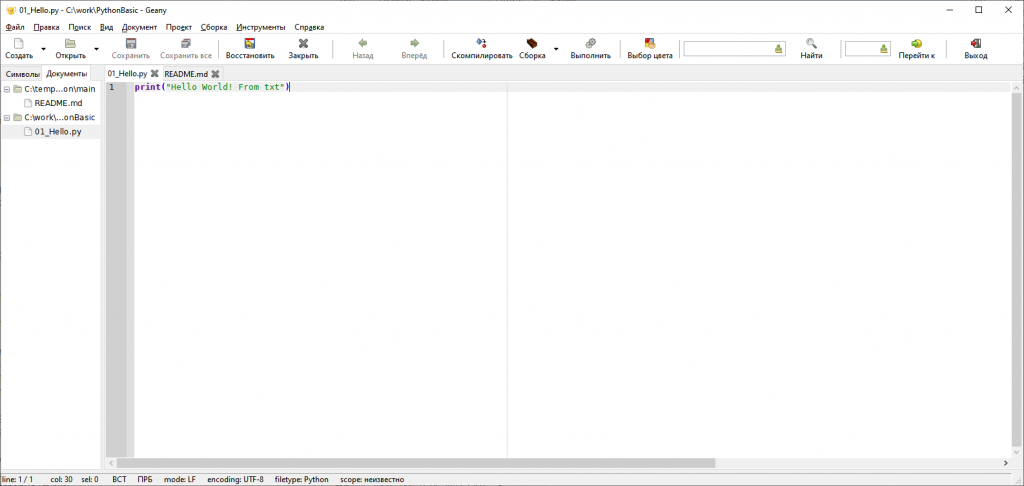
Task: Click the "encoding: UTF-8" status text
Action: (x=236, y=479)
